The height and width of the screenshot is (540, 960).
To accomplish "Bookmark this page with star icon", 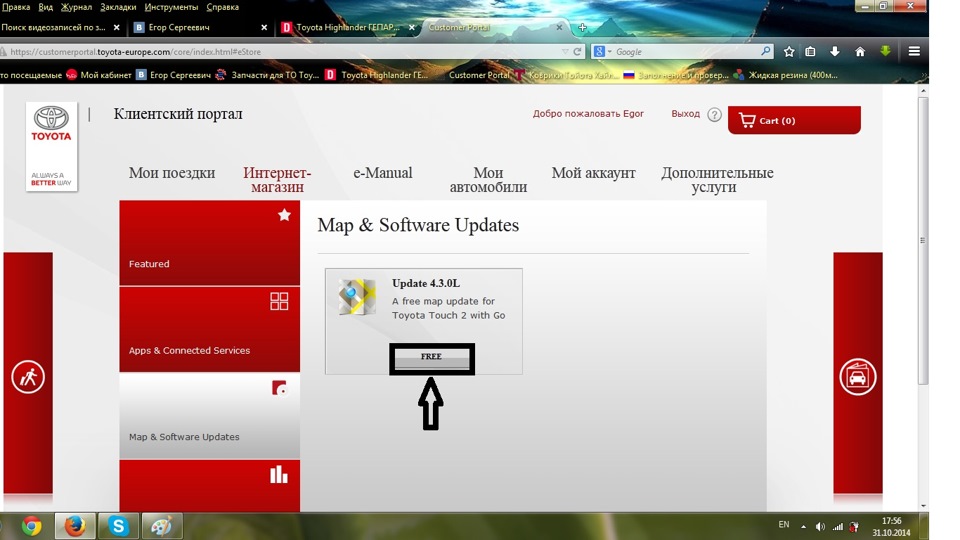I will [x=789, y=52].
